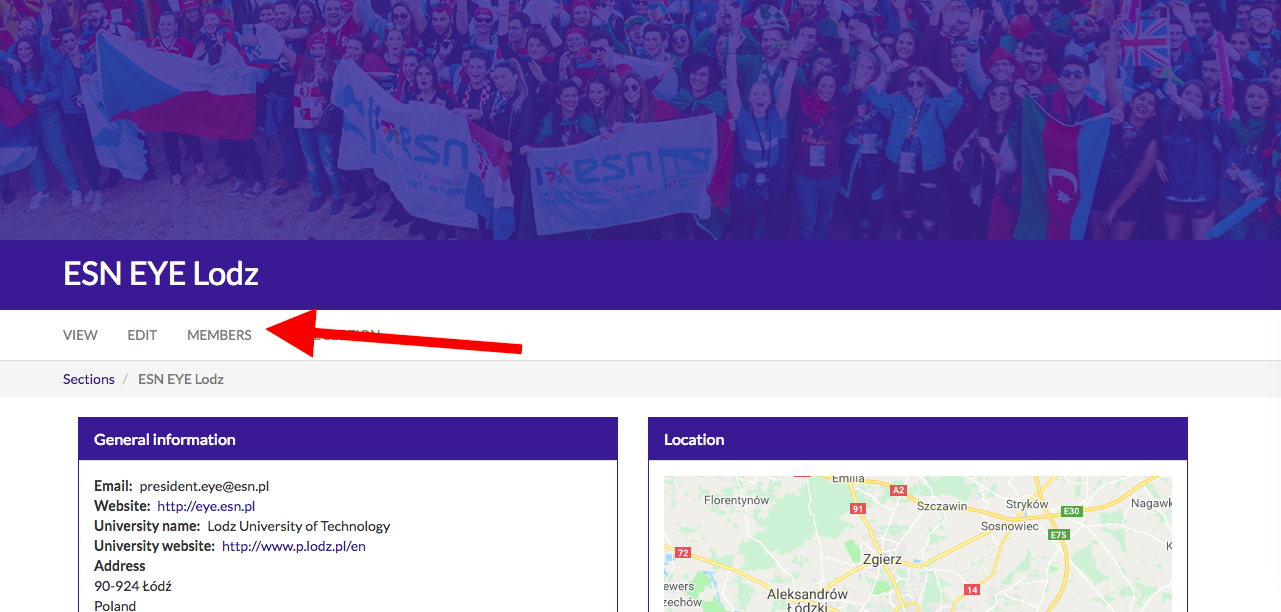Click the A2 motorway shield on the map
The height and width of the screenshot is (612, 1281).
(898, 490)
